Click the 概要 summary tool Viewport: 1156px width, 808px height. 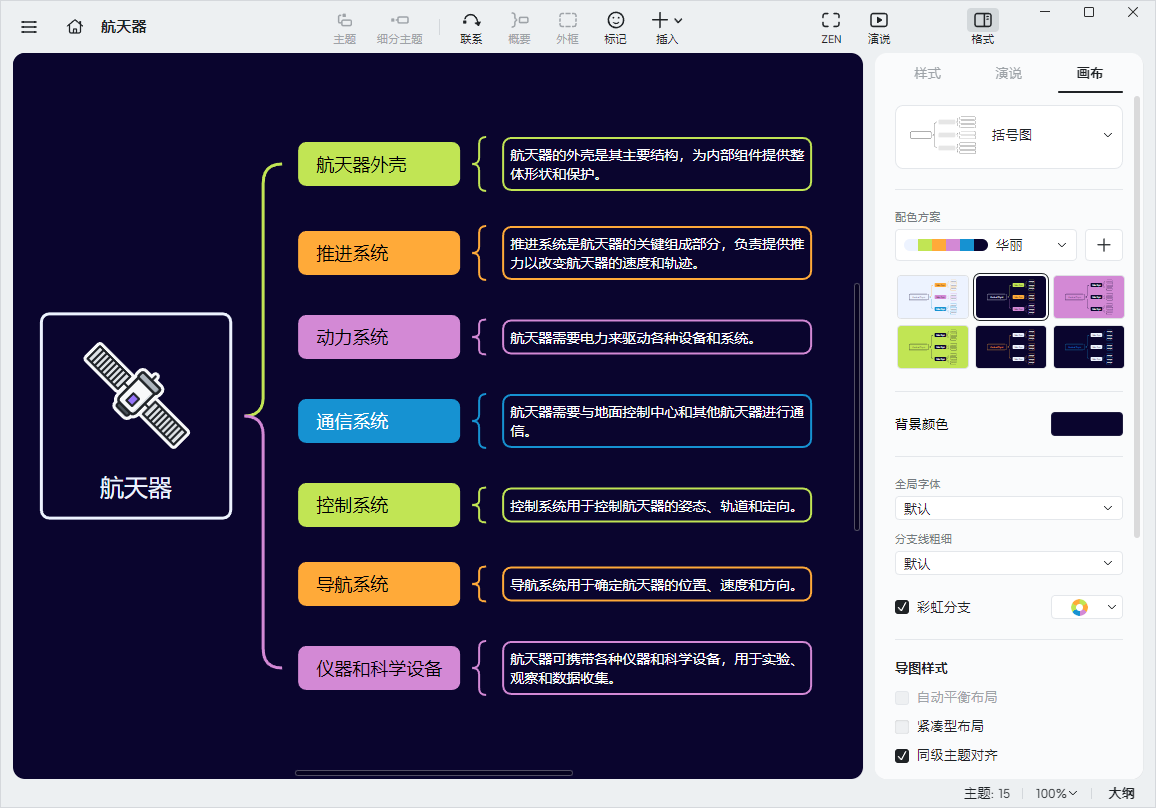click(x=519, y=27)
